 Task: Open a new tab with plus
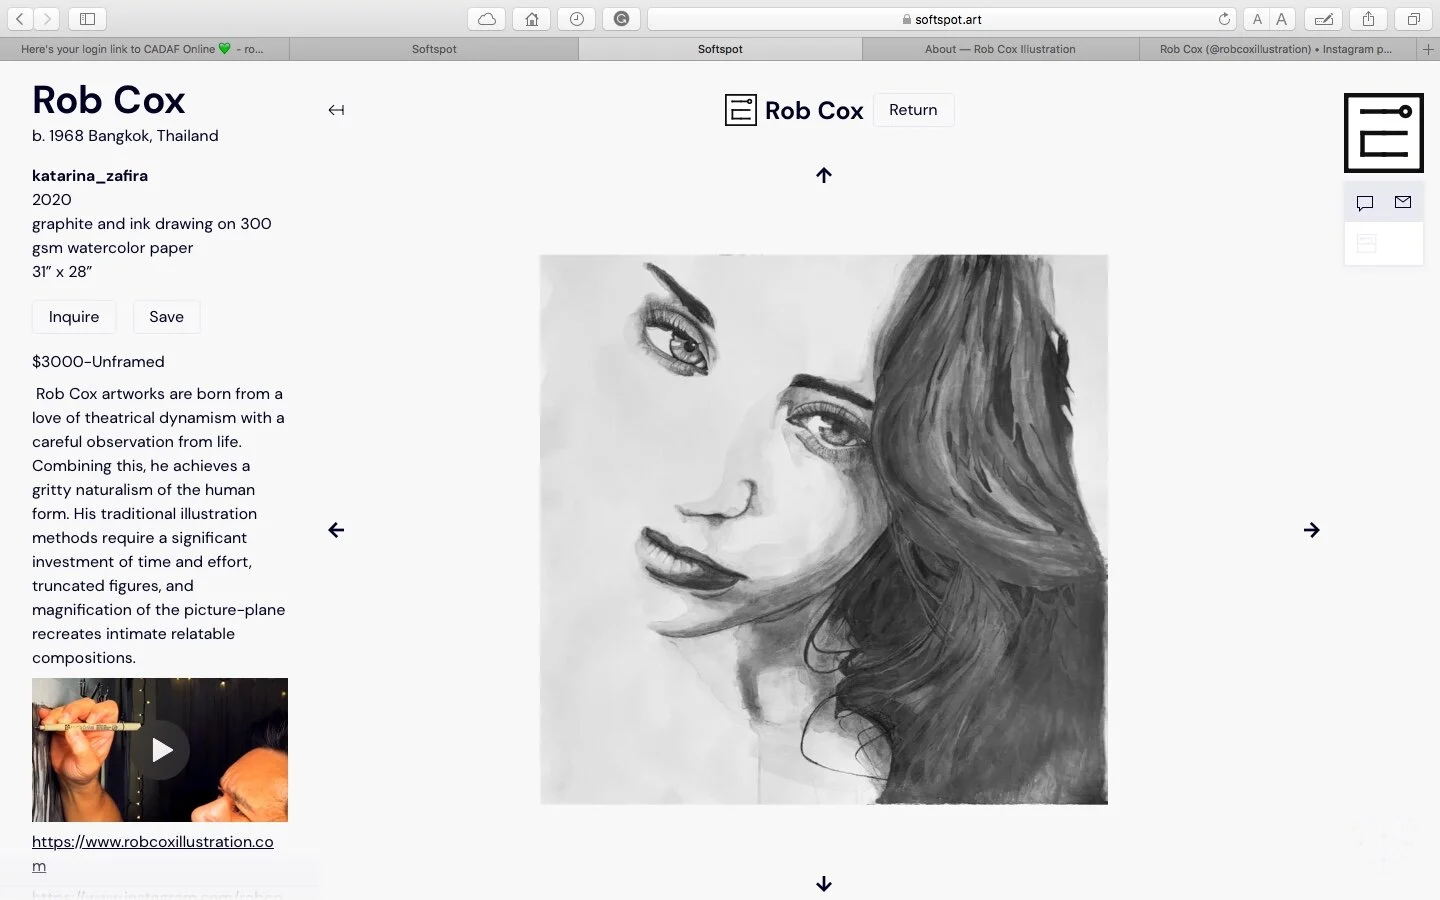tap(1428, 48)
